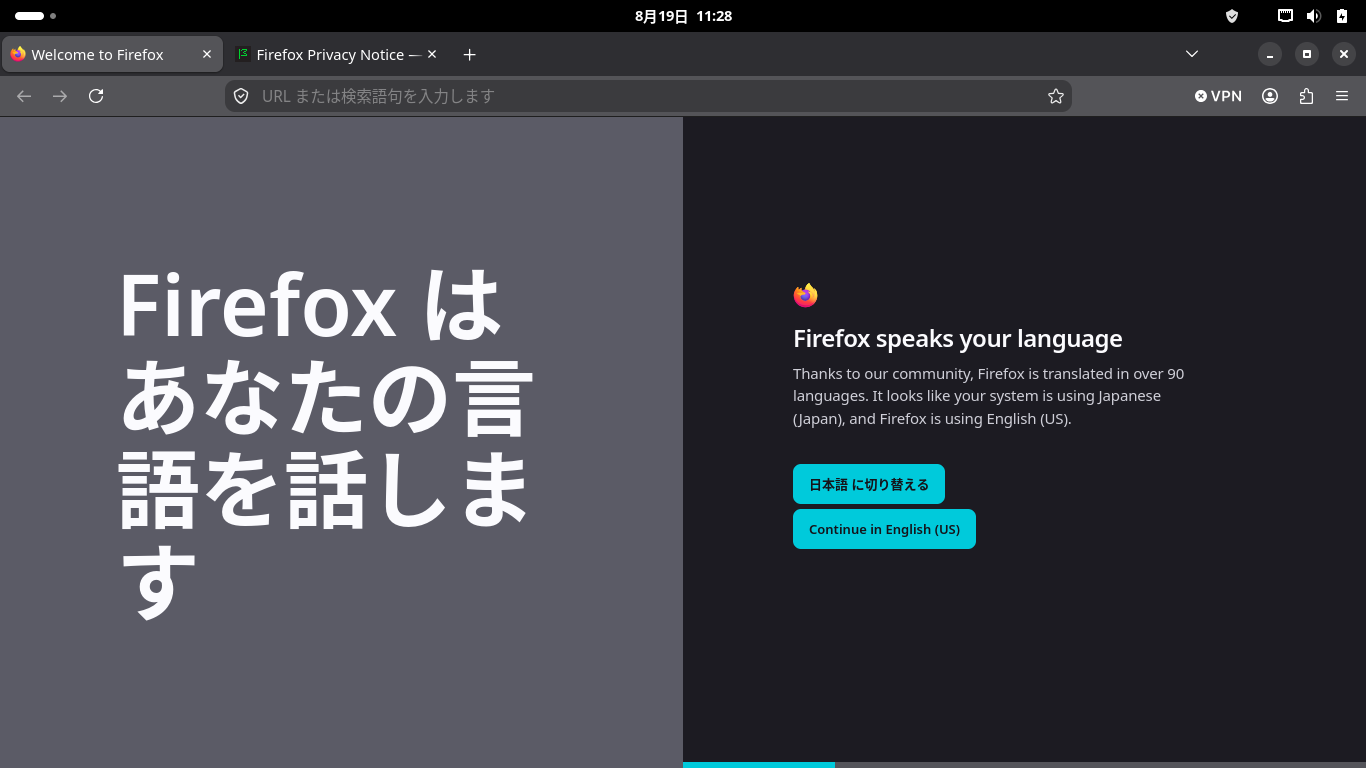Viewport: 1366px width, 768px height.
Task: Click the Firefox logo above the heading
Action: (805, 295)
